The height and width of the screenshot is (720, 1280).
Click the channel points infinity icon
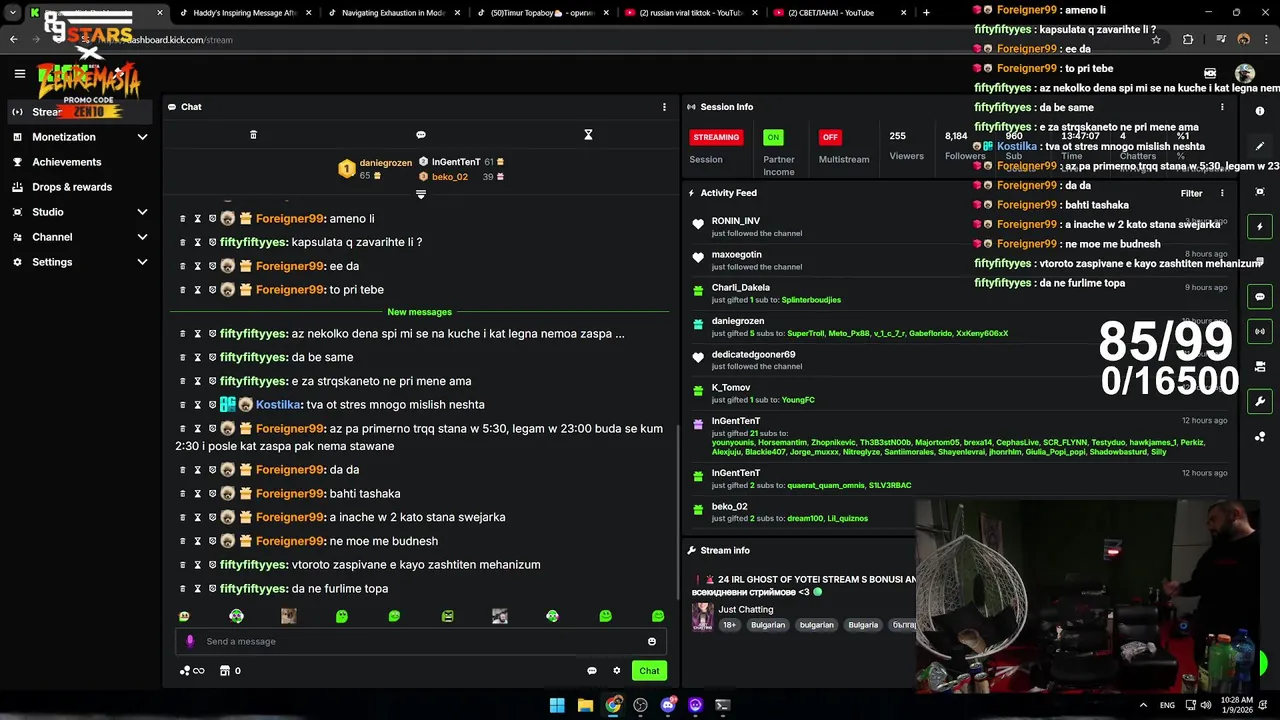point(191,671)
